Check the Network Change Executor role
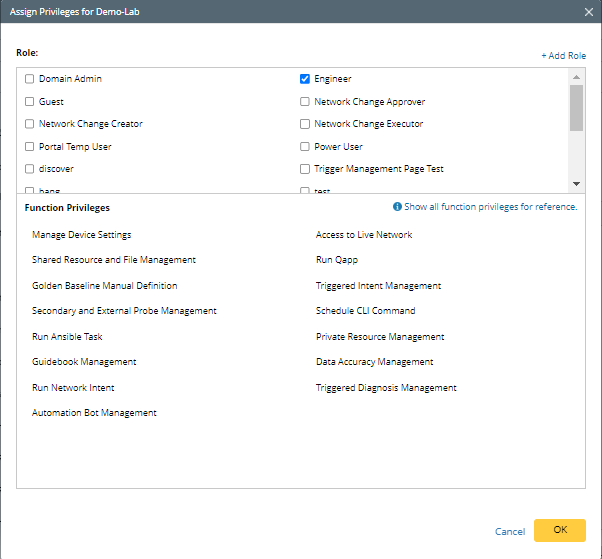This screenshot has width=602, height=559. (305, 124)
